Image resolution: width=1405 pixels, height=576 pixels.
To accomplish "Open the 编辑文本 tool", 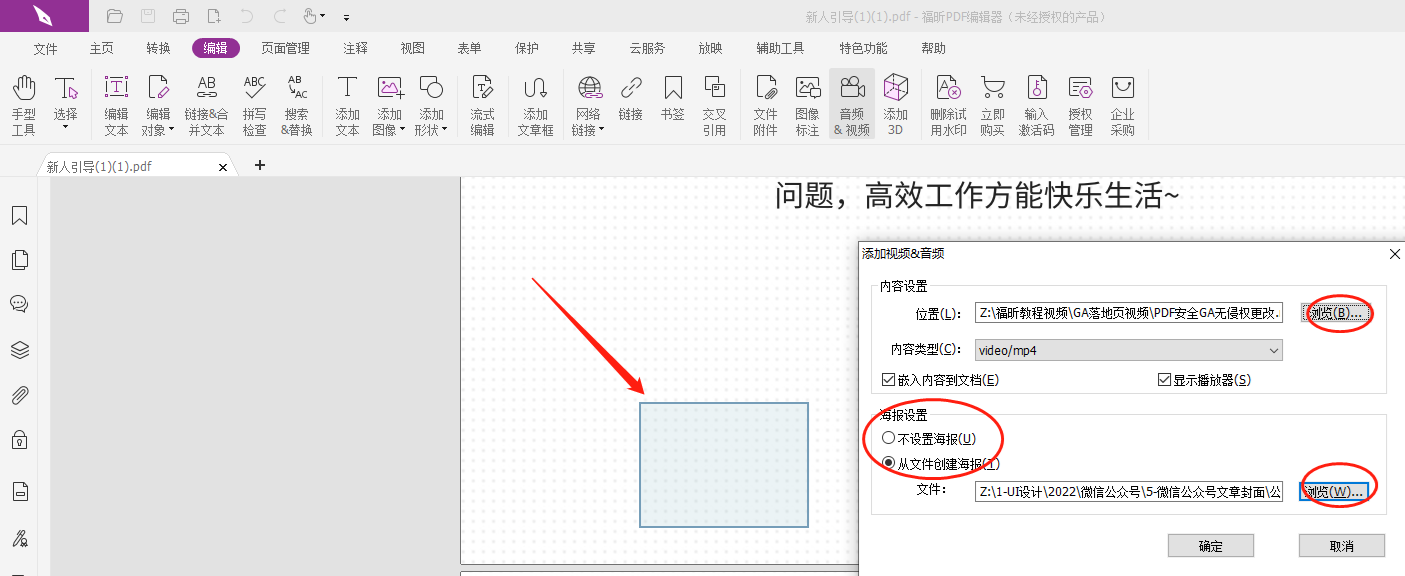I will [x=115, y=103].
